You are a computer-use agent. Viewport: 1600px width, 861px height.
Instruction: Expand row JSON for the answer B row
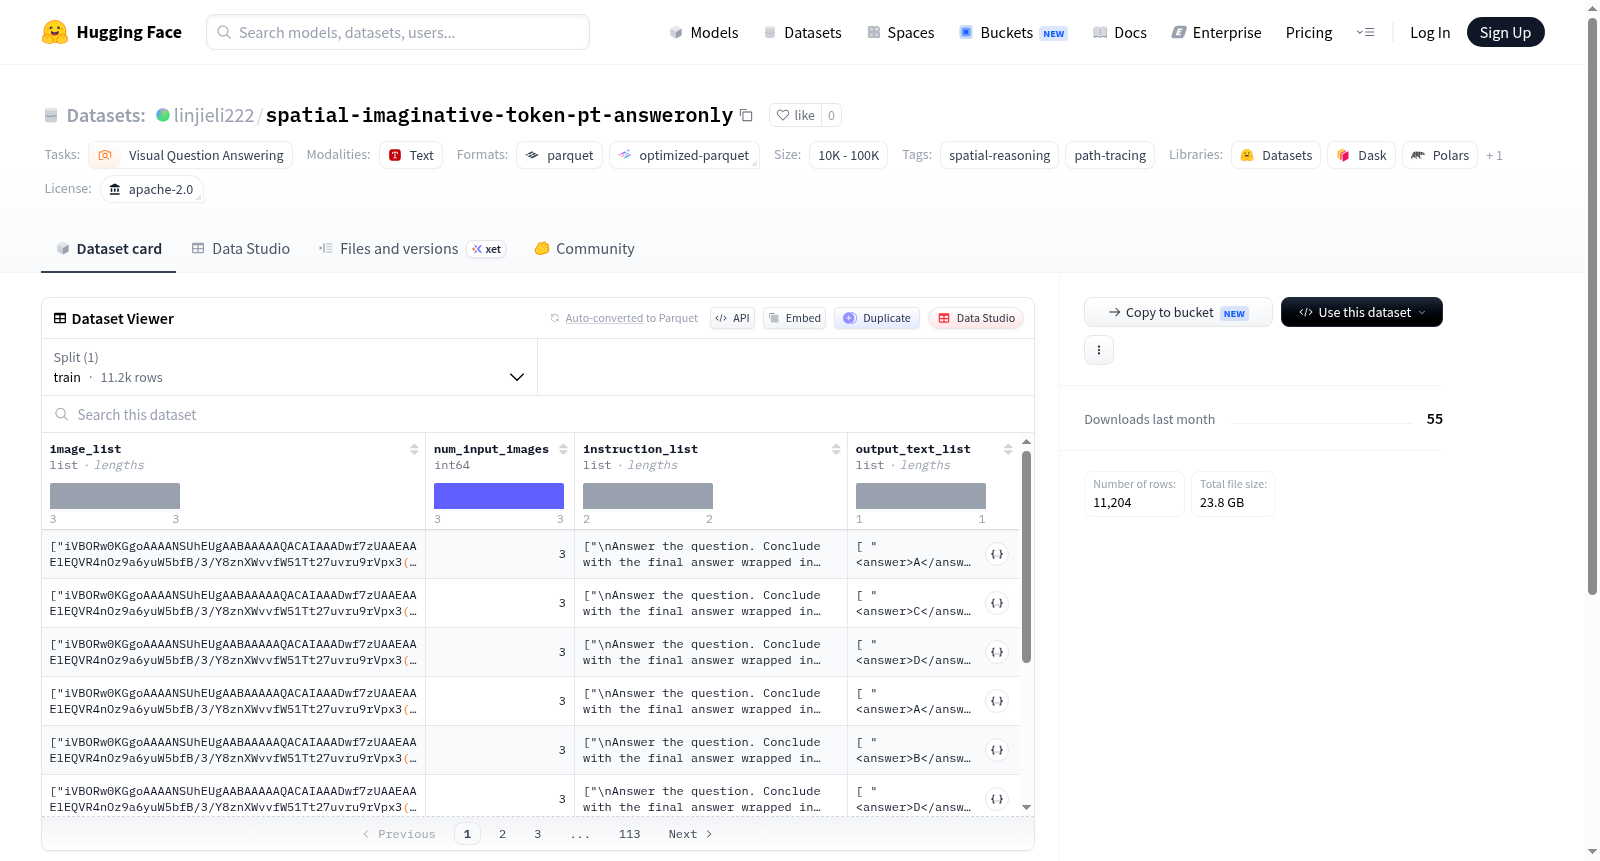[997, 750]
